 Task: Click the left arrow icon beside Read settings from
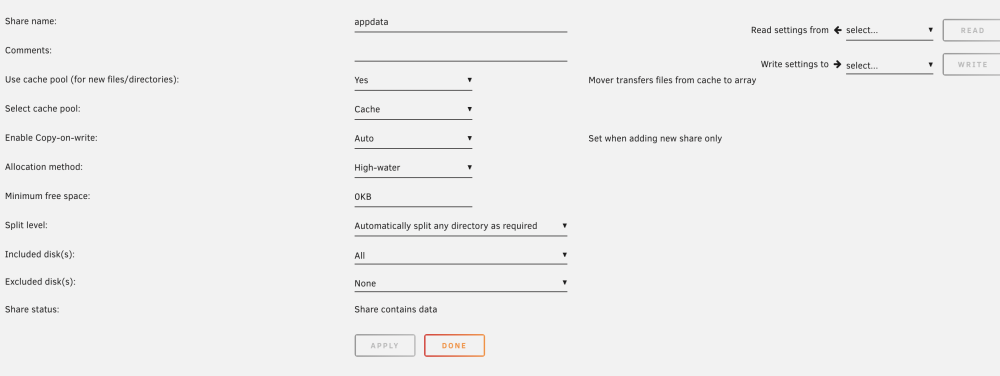pyautogui.click(x=837, y=30)
